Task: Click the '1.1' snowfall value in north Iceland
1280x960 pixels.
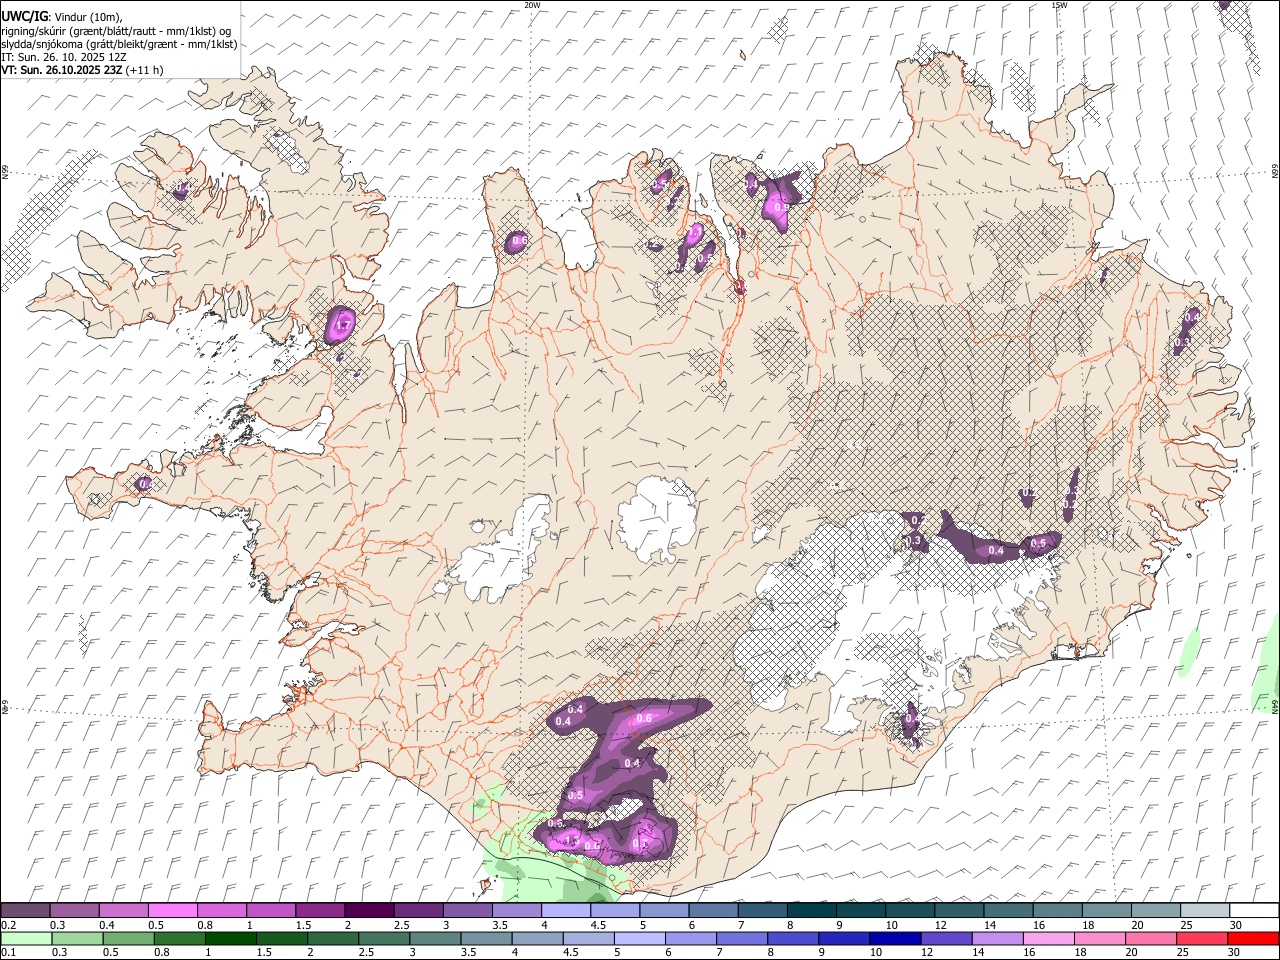Action: [697, 233]
